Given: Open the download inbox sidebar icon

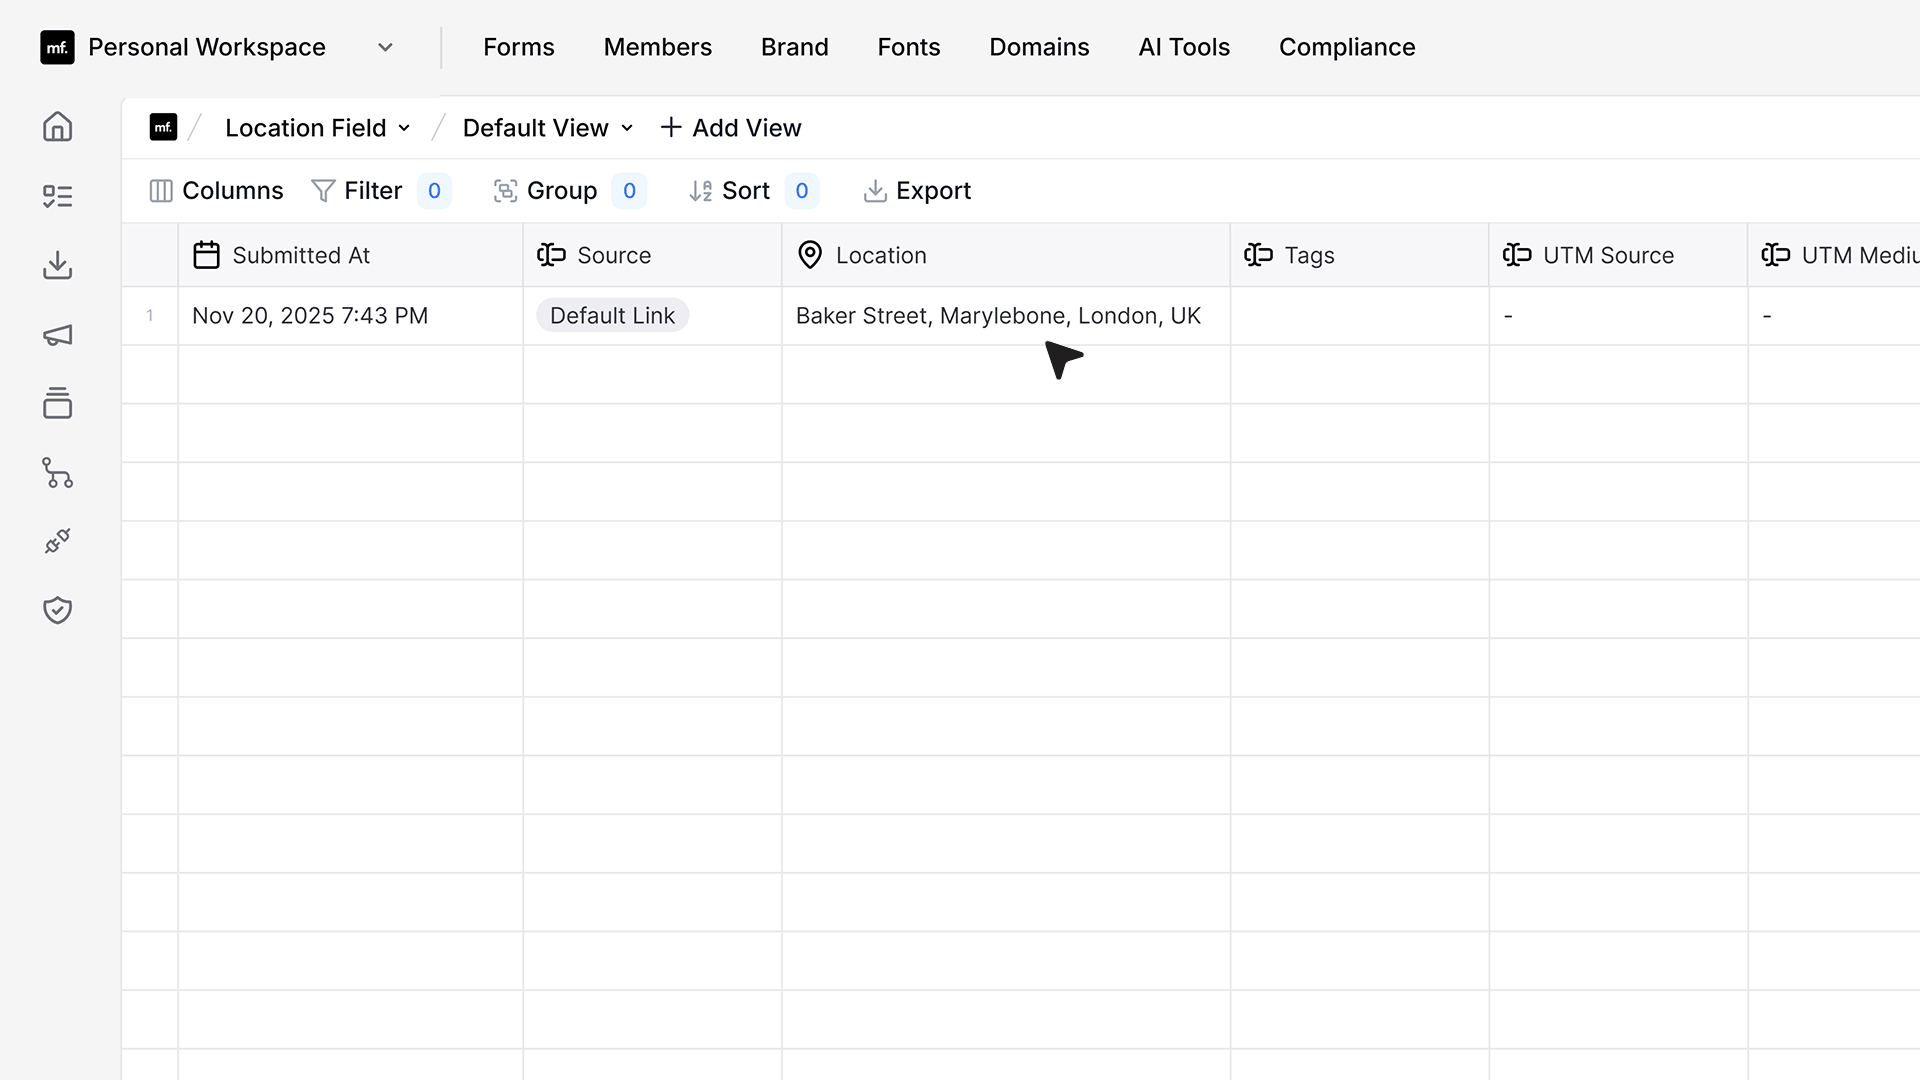Looking at the screenshot, I should point(57,265).
